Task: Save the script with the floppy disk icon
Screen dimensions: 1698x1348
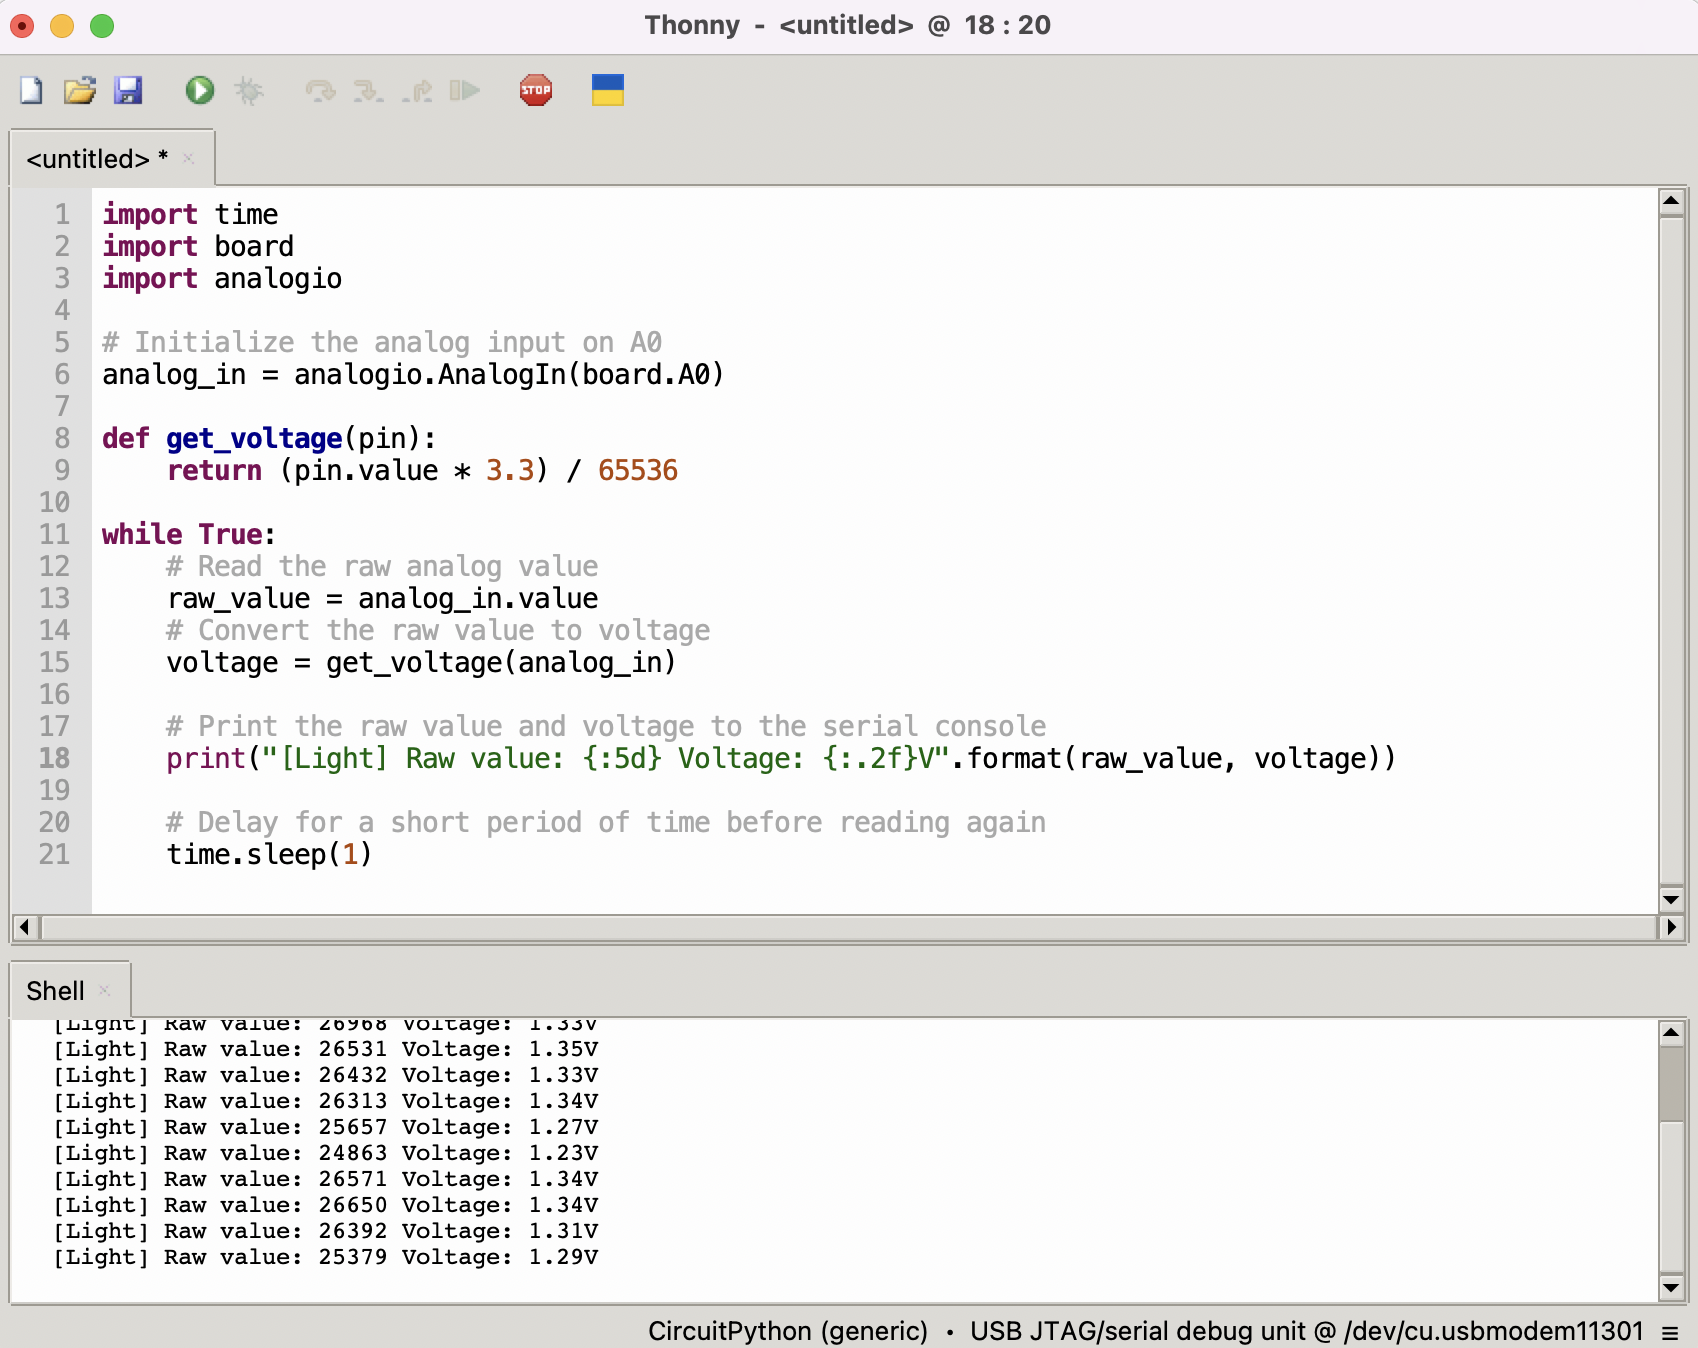Action: [128, 91]
